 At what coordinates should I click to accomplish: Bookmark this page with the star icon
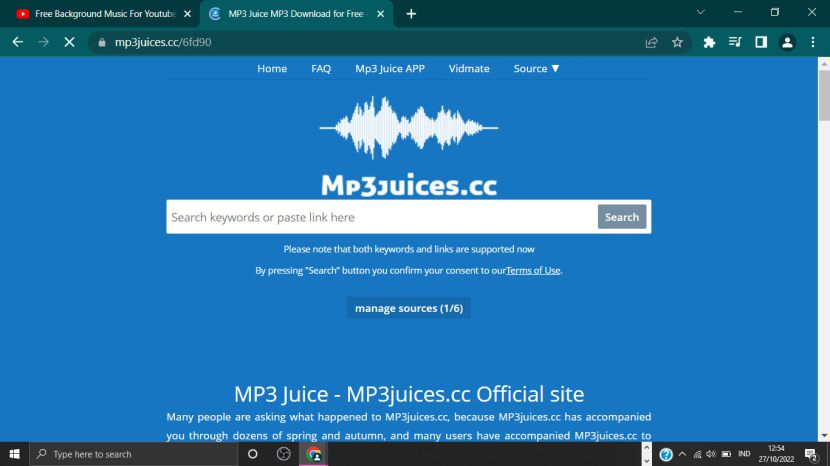(677, 42)
